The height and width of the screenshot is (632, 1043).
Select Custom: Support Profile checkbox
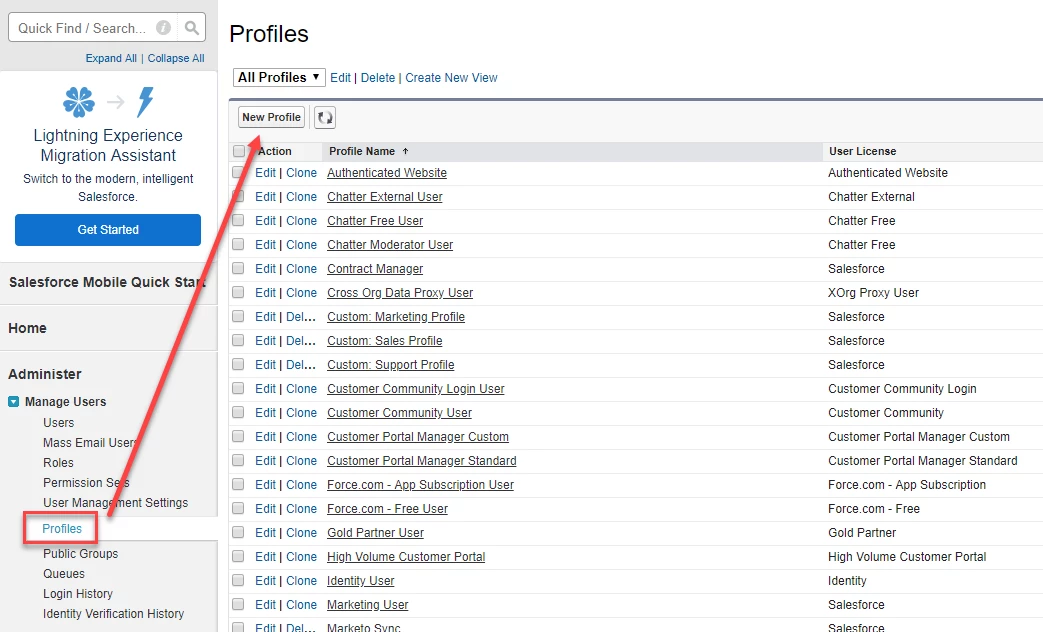coord(237,364)
